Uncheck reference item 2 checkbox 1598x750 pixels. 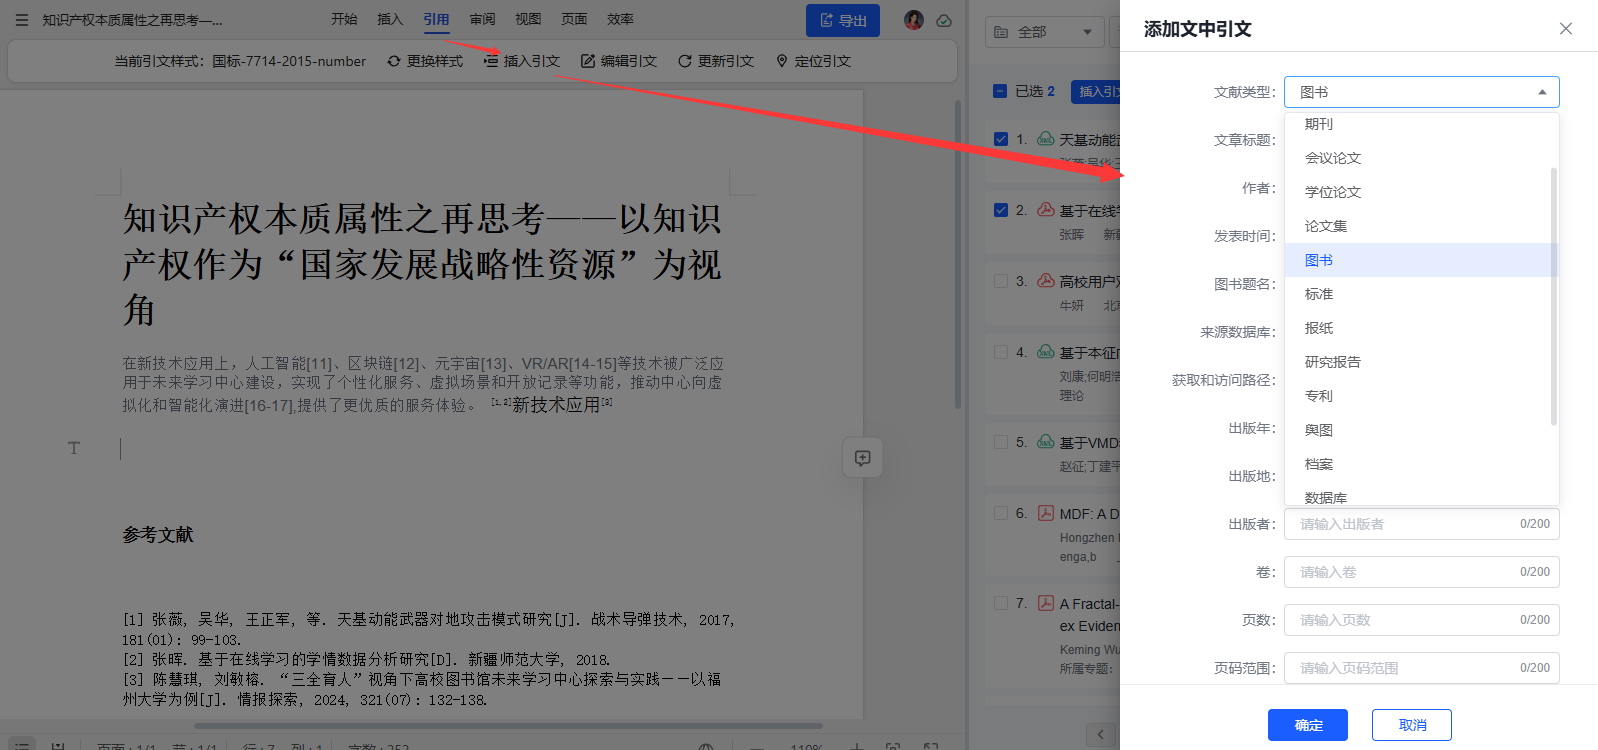pos(1001,210)
